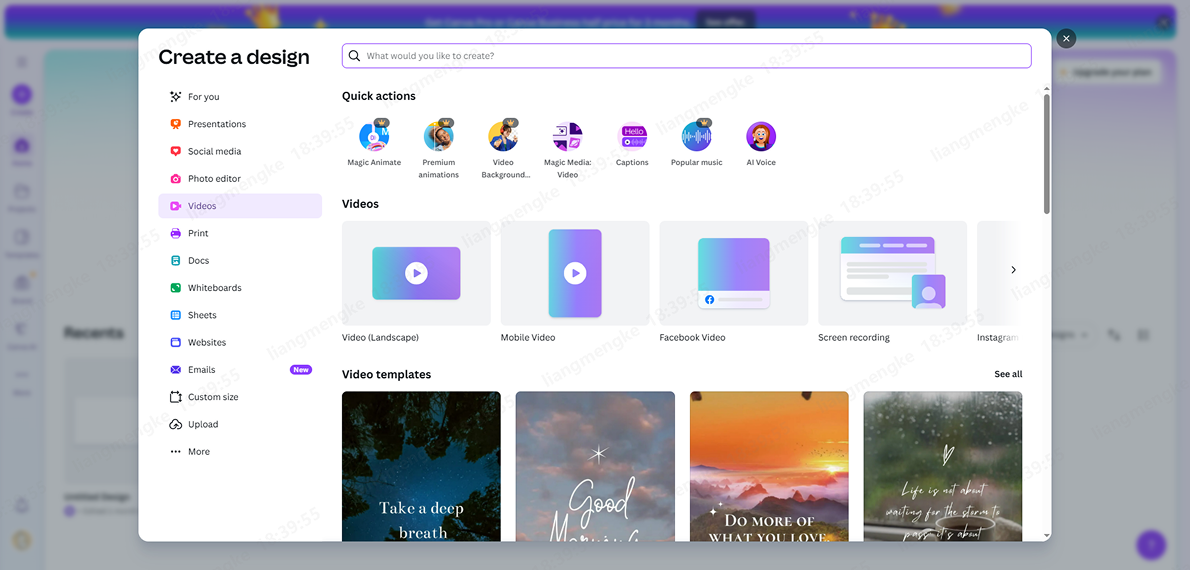Viewport: 1190px width, 570px height.
Task: Select the Videos category
Action: 240,206
